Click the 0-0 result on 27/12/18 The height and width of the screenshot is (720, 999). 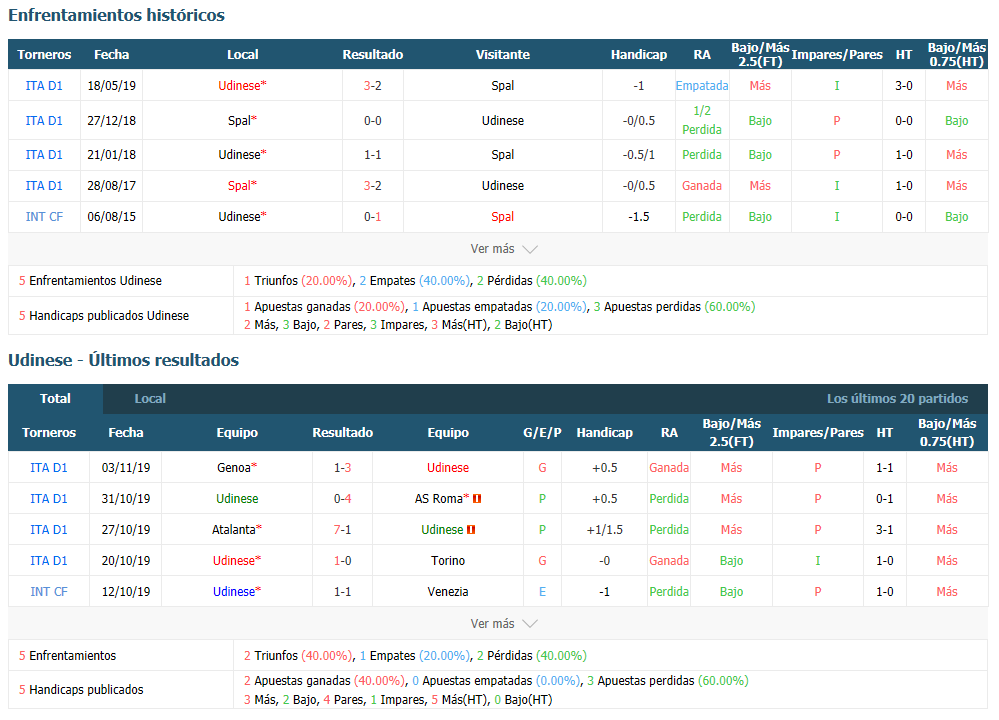tap(373, 120)
